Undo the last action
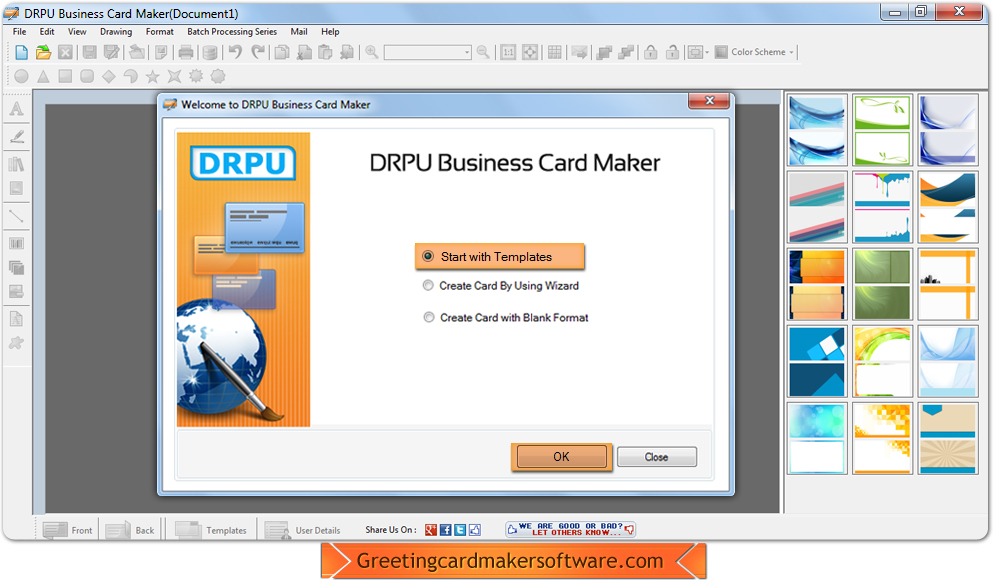This screenshot has width=993, height=580. (235, 52)
